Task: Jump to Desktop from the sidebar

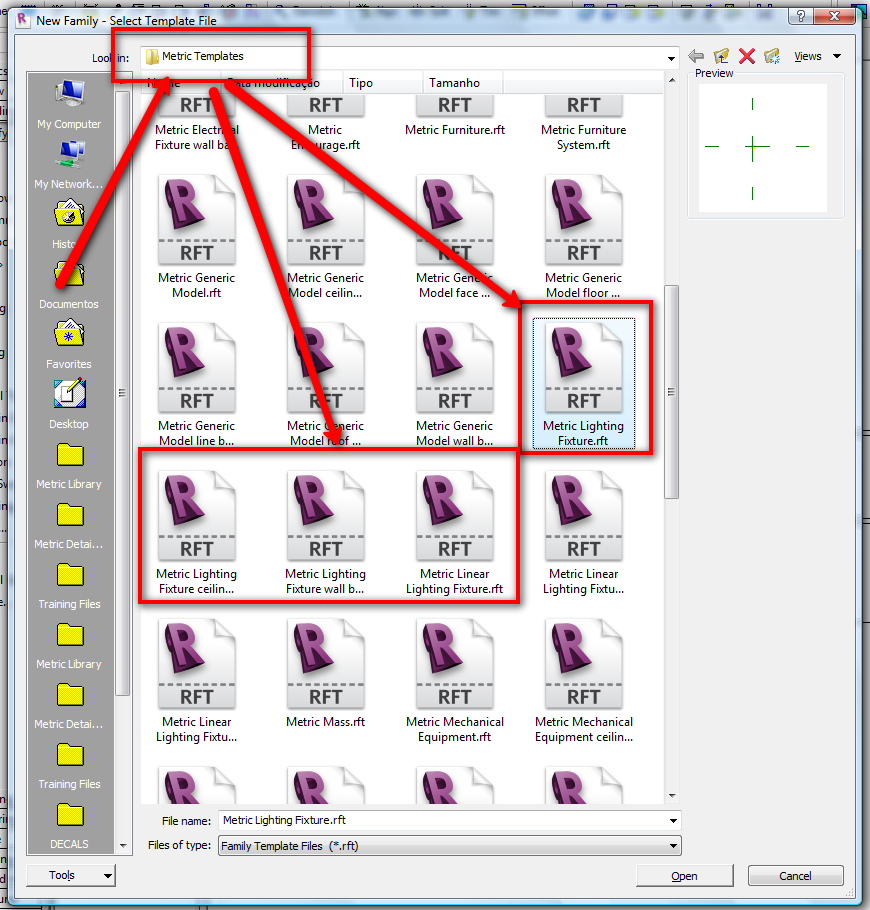Action: click(69, 405)
